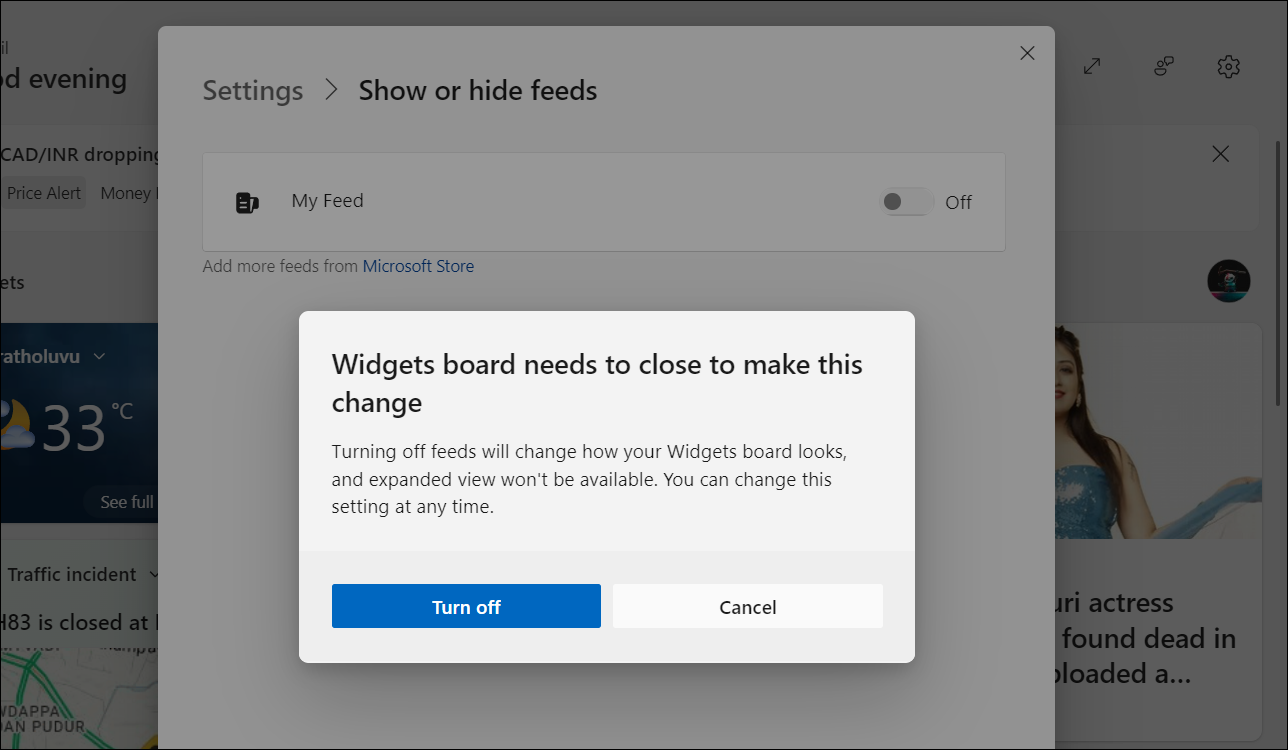Toggle the My Feed switch
1288x750 pixels.
pos(906,202)
